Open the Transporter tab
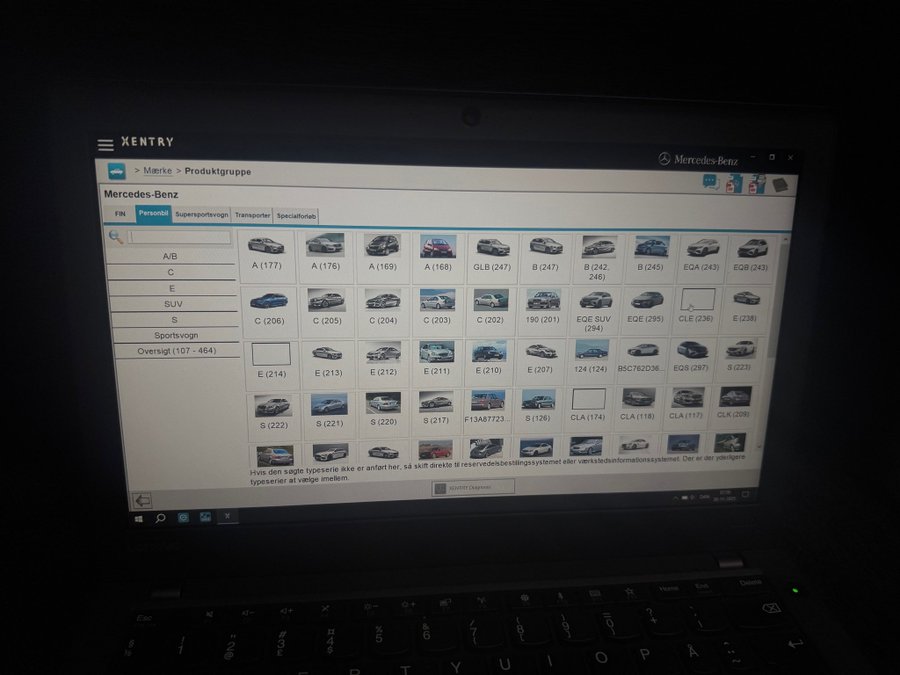 [252, 215]
